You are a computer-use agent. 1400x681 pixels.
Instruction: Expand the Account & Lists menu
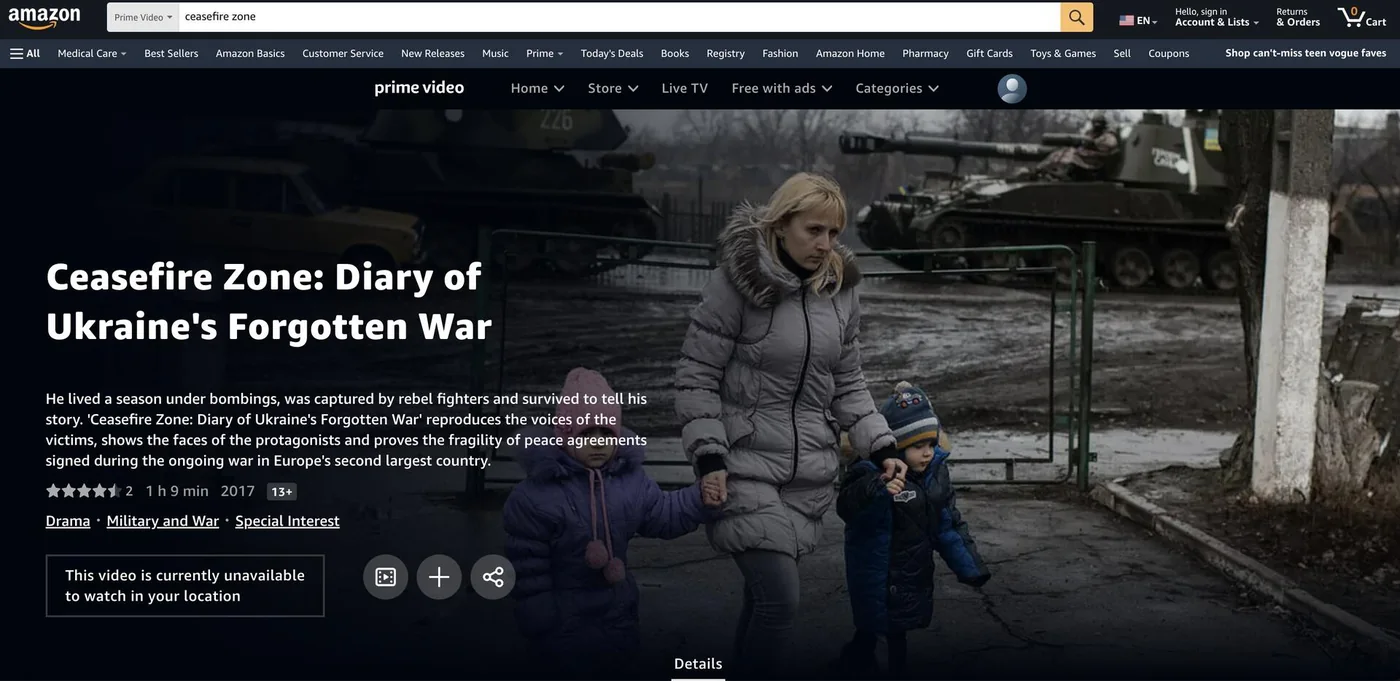[x=1216, y=17]
